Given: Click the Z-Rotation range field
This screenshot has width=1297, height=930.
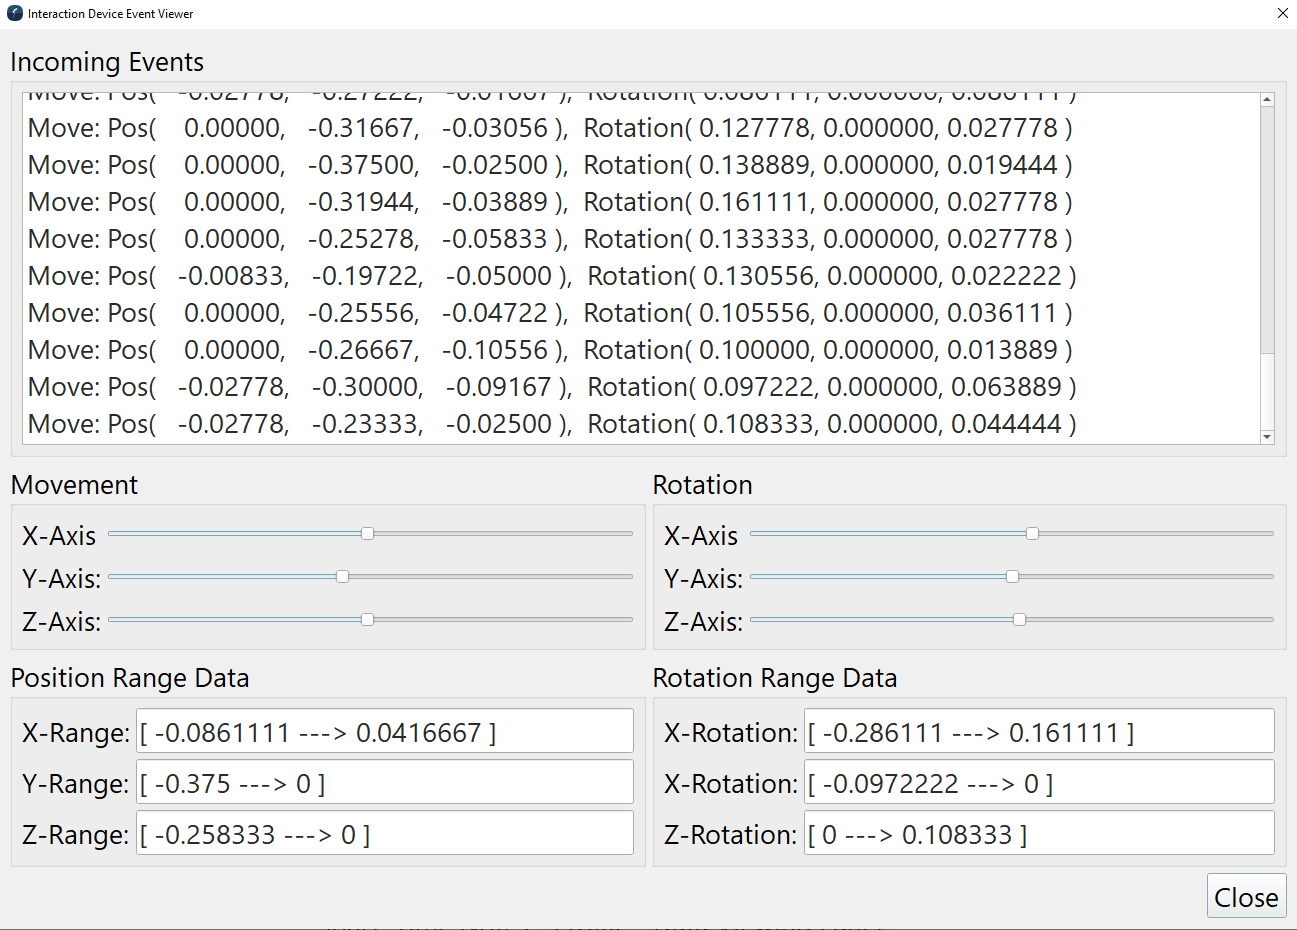Looking at the screenshot, I should coord(1039,834).
